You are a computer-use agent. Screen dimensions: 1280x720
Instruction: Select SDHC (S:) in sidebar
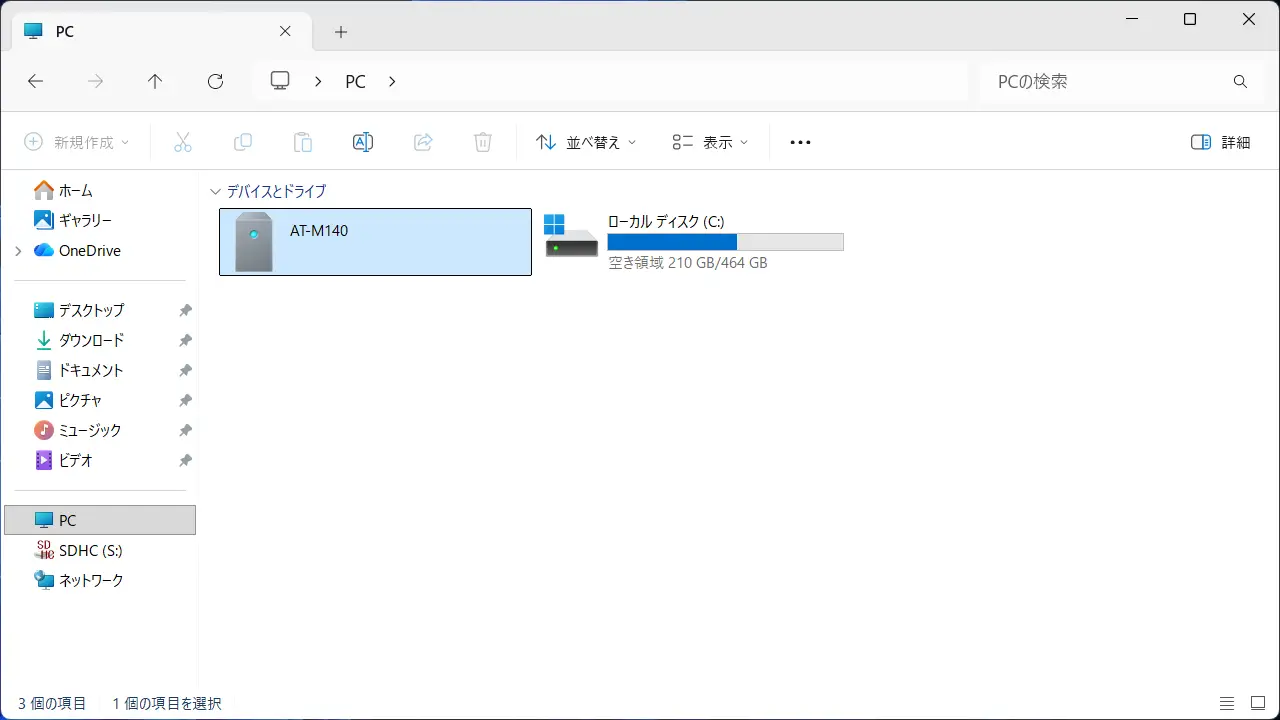[90, 550]
